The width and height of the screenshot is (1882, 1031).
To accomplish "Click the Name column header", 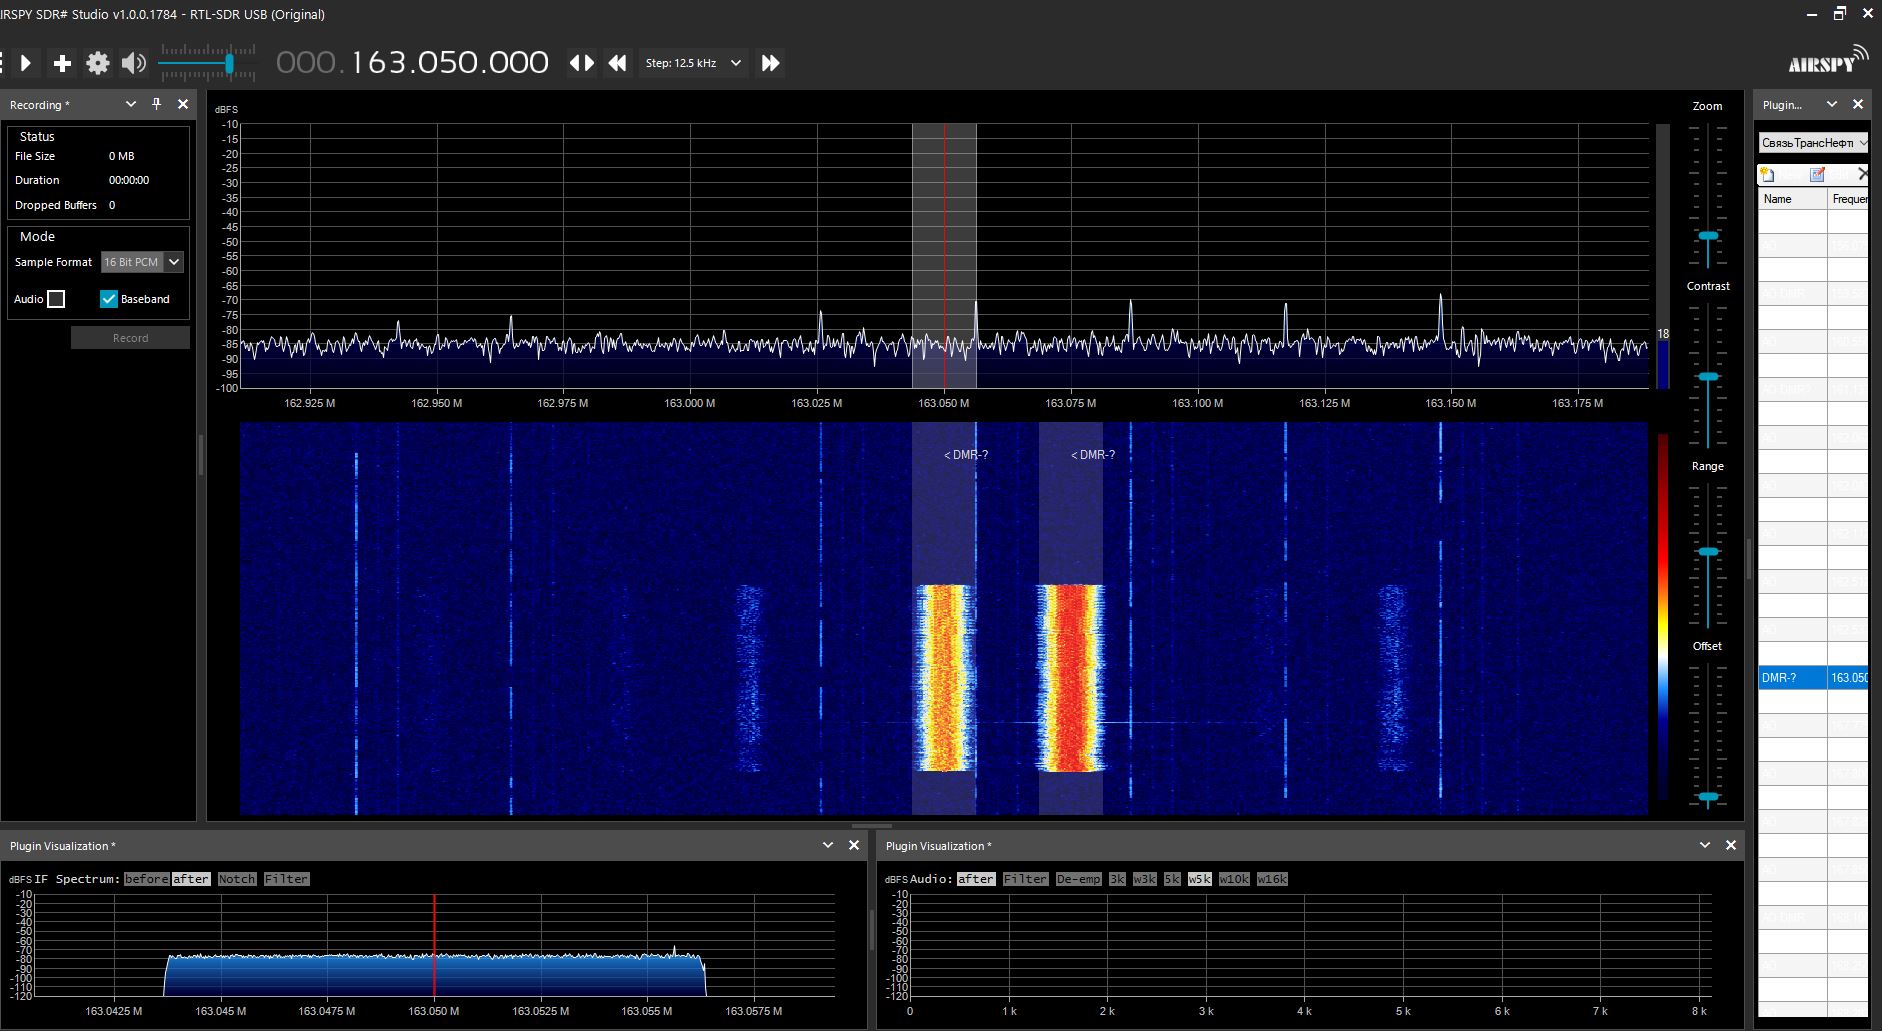I will click(1791, 199).
